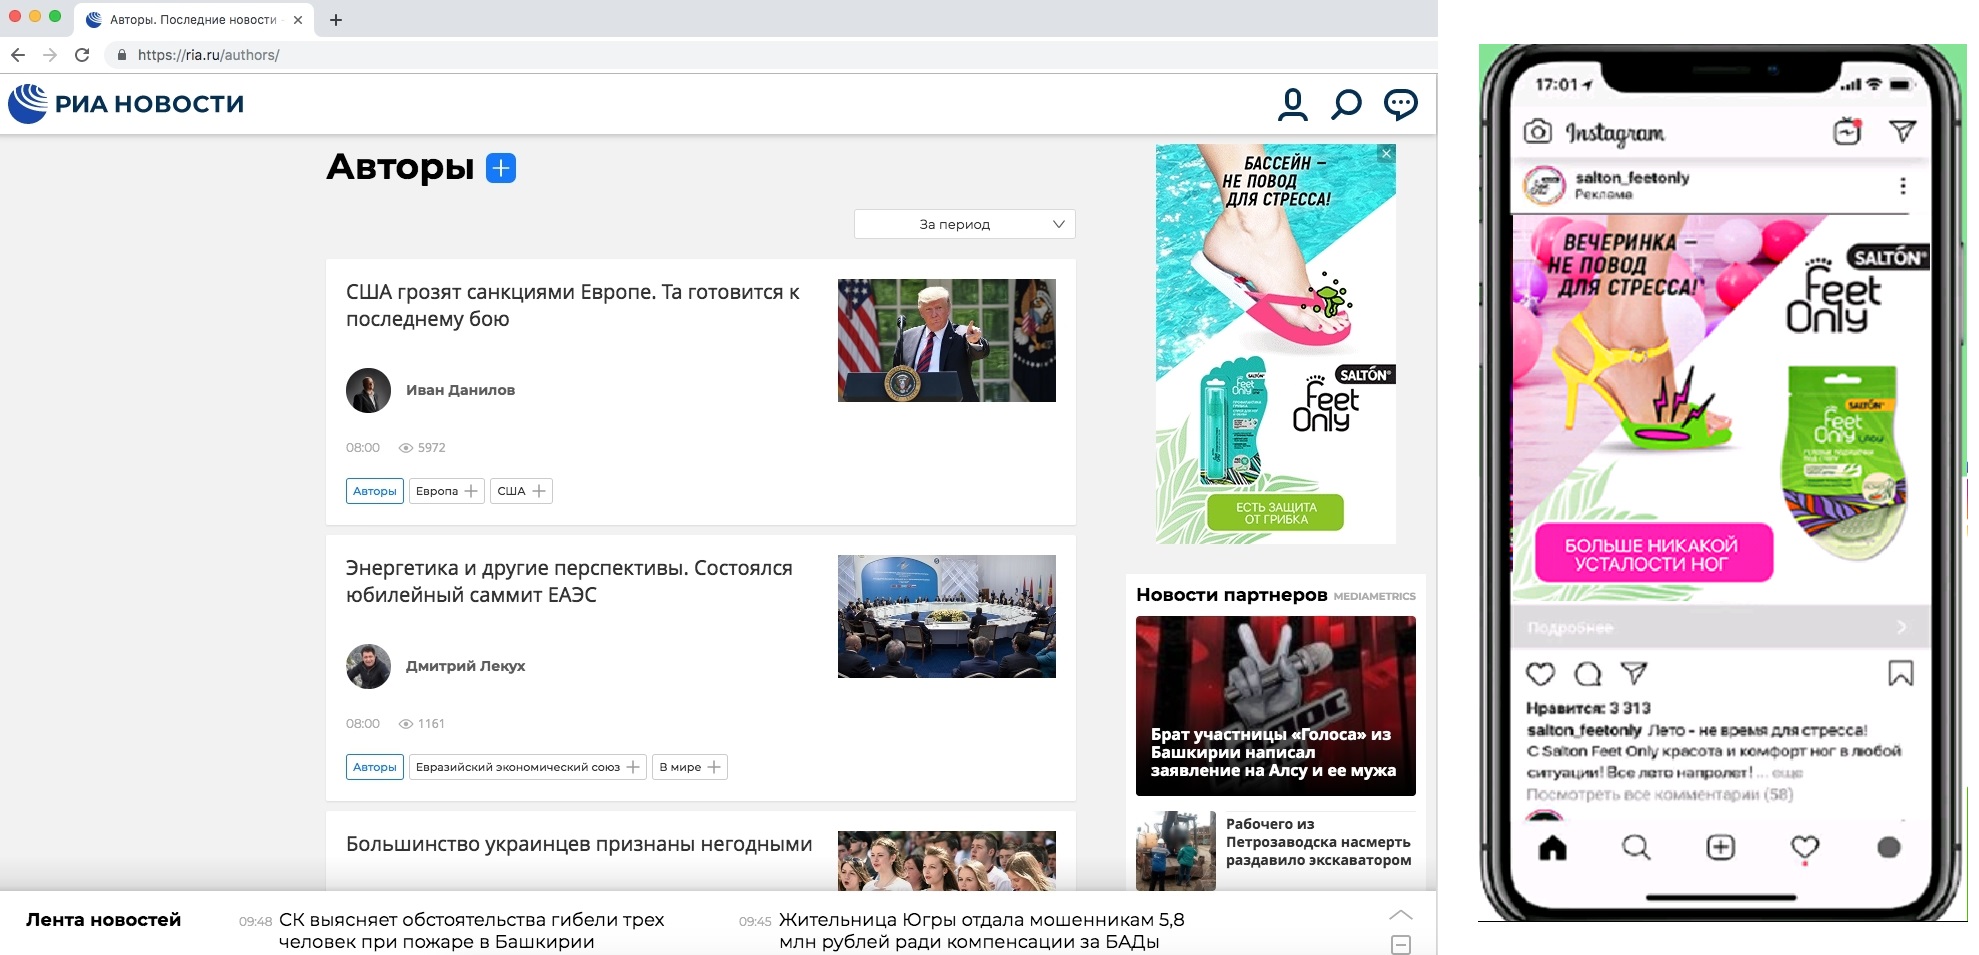This screenshot has width=1979, height=955.
Task: Open the За период dropdown
Action: 965,224
